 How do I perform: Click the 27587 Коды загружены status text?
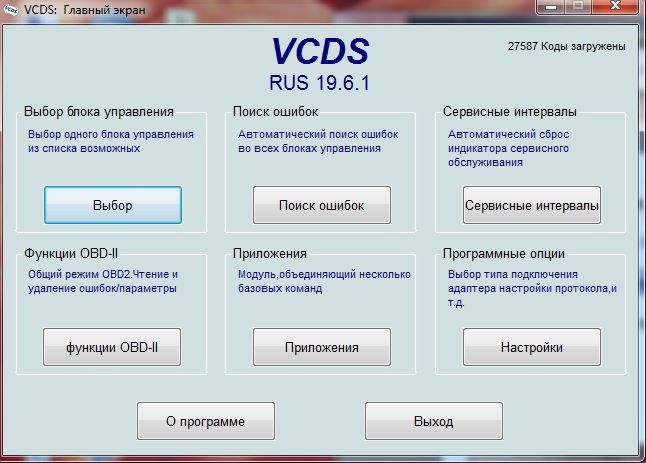coord(567,47)
